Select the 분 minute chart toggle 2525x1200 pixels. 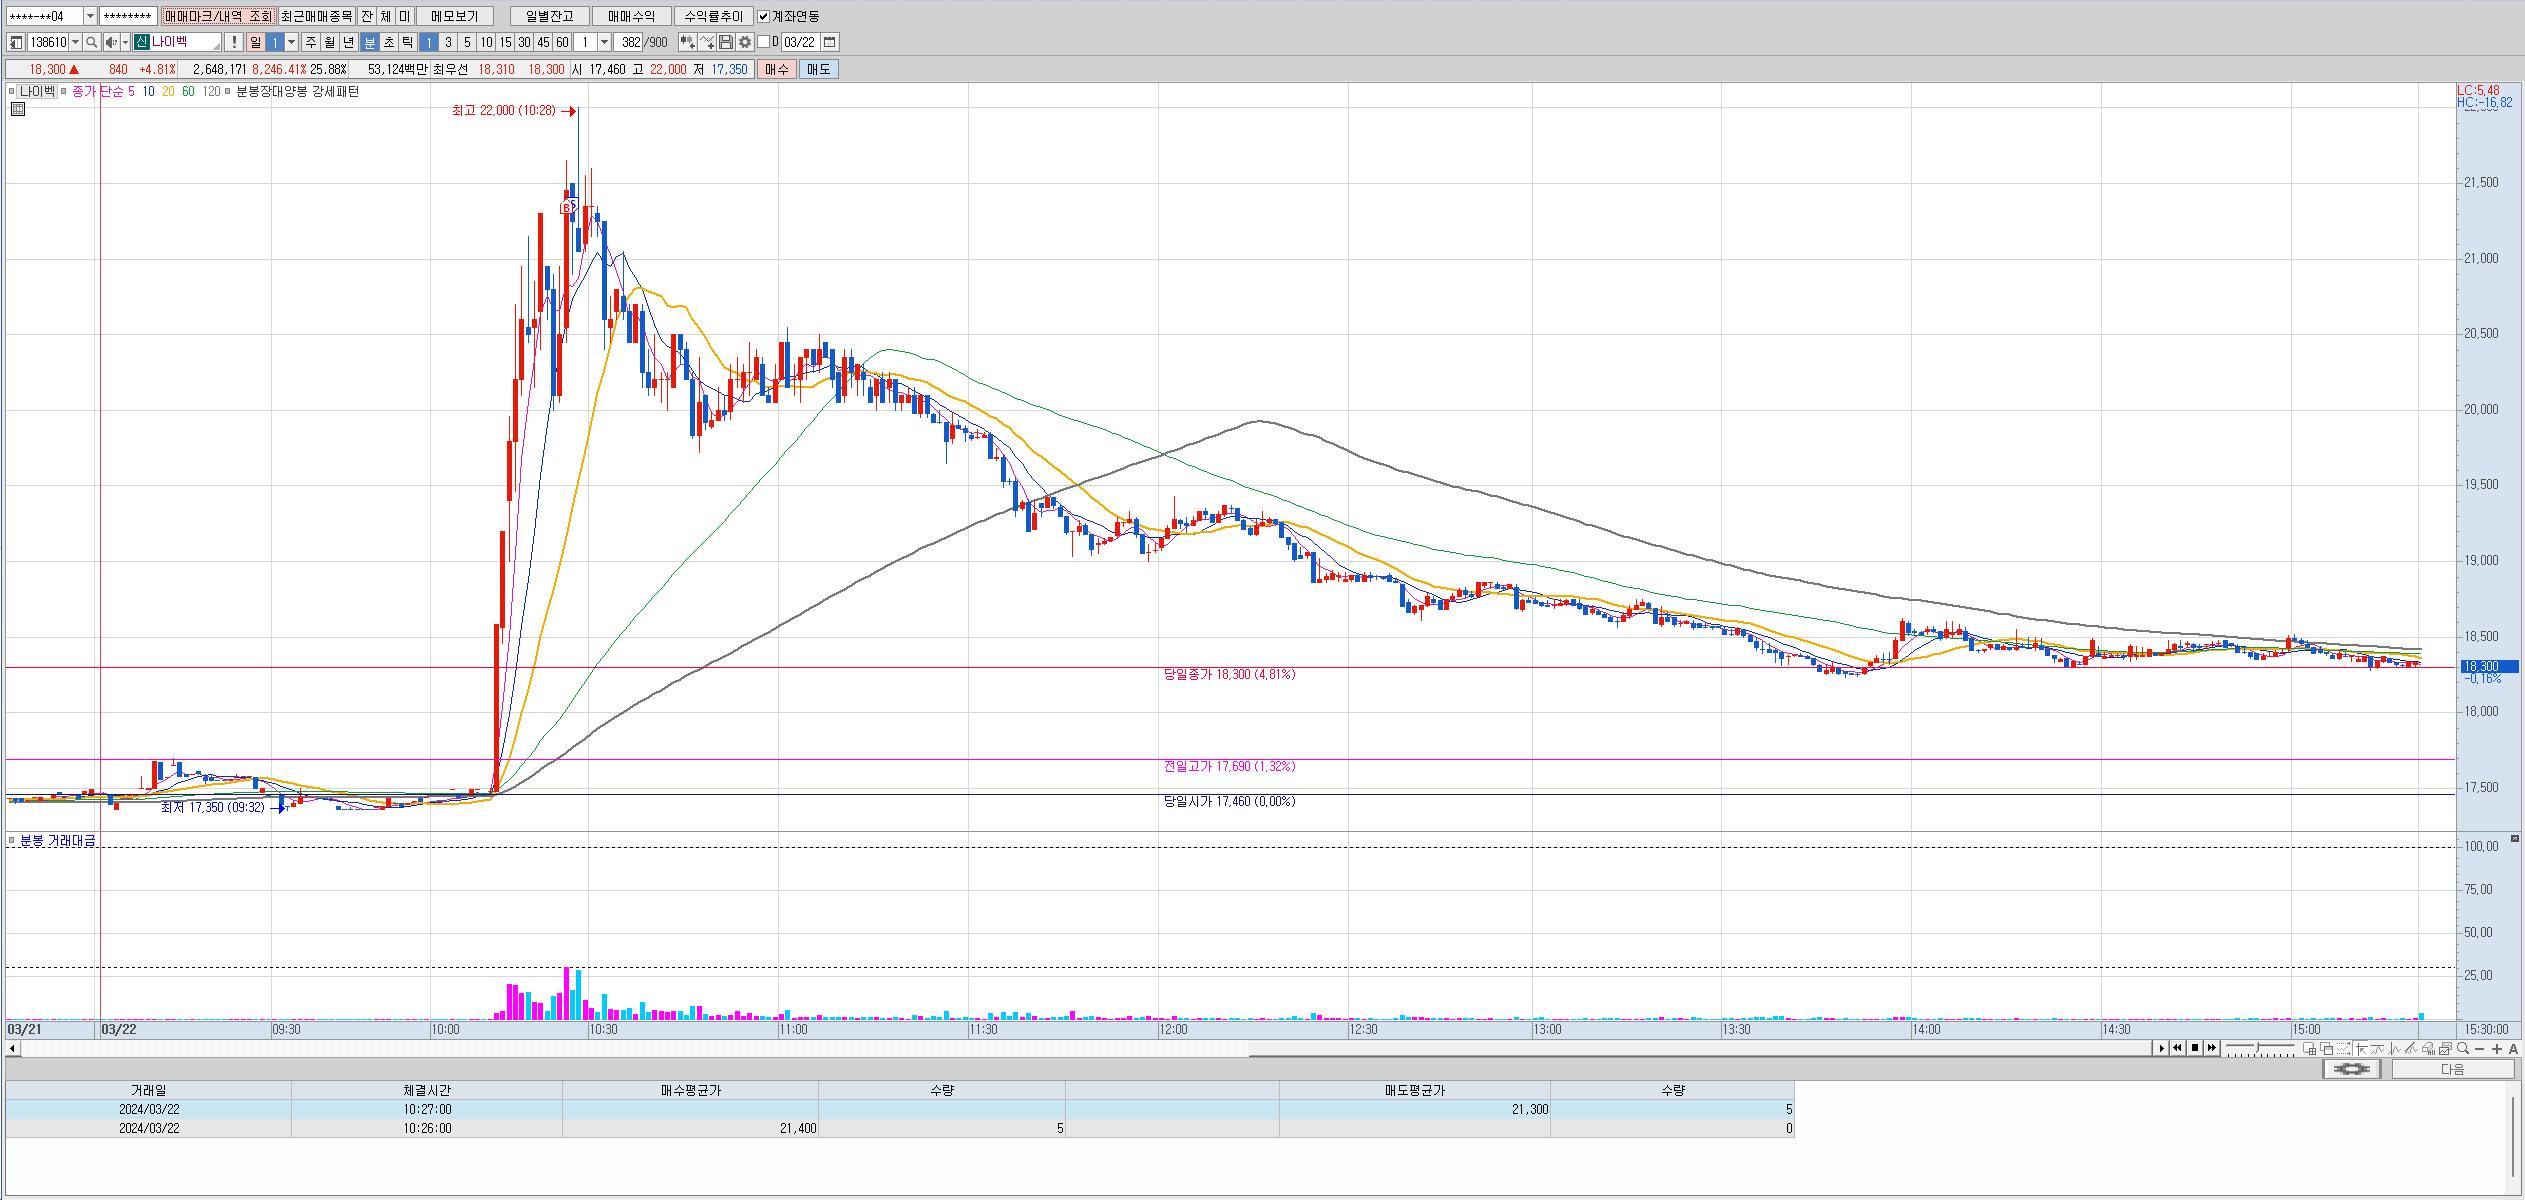click(x=369, y=42)
